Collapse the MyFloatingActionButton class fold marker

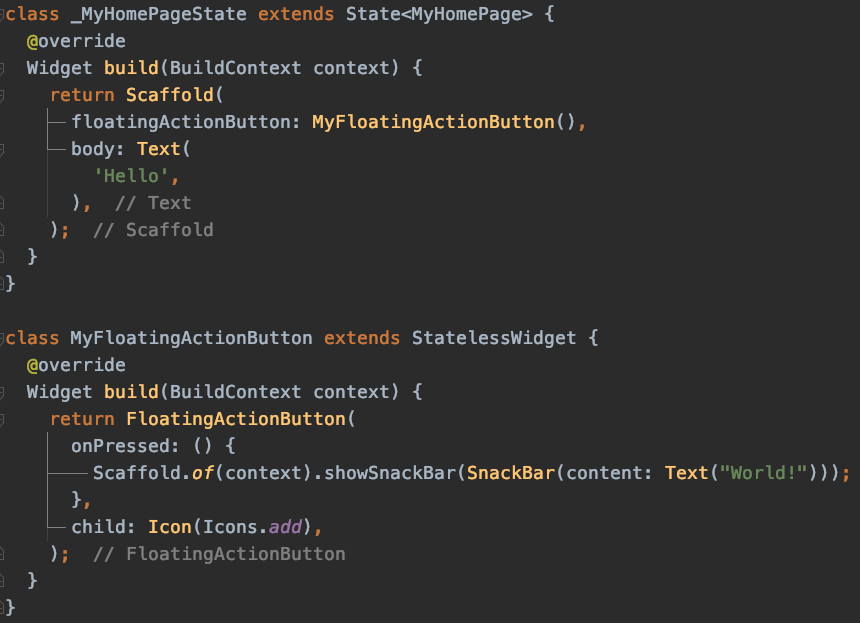point(3,338)
